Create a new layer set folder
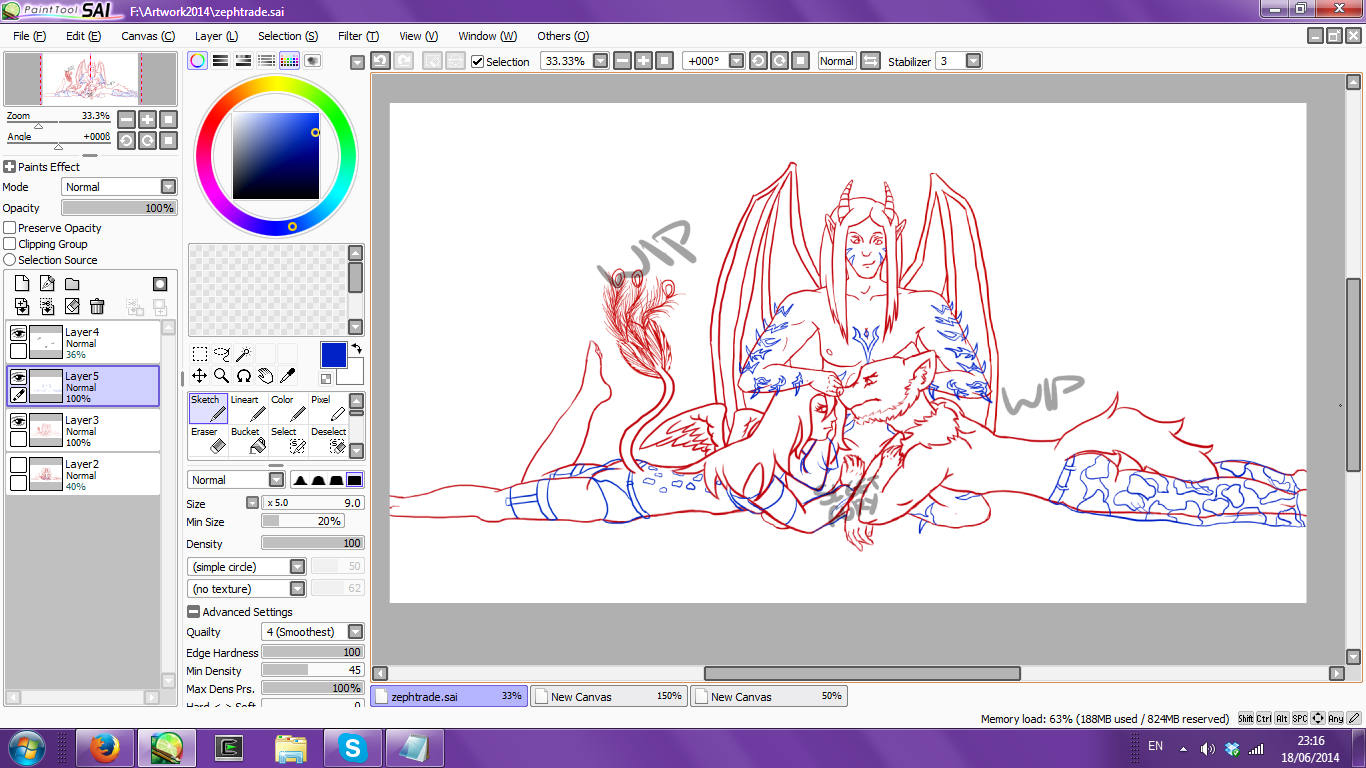This screenshot has width=1366, height=768. click(72, 284)
